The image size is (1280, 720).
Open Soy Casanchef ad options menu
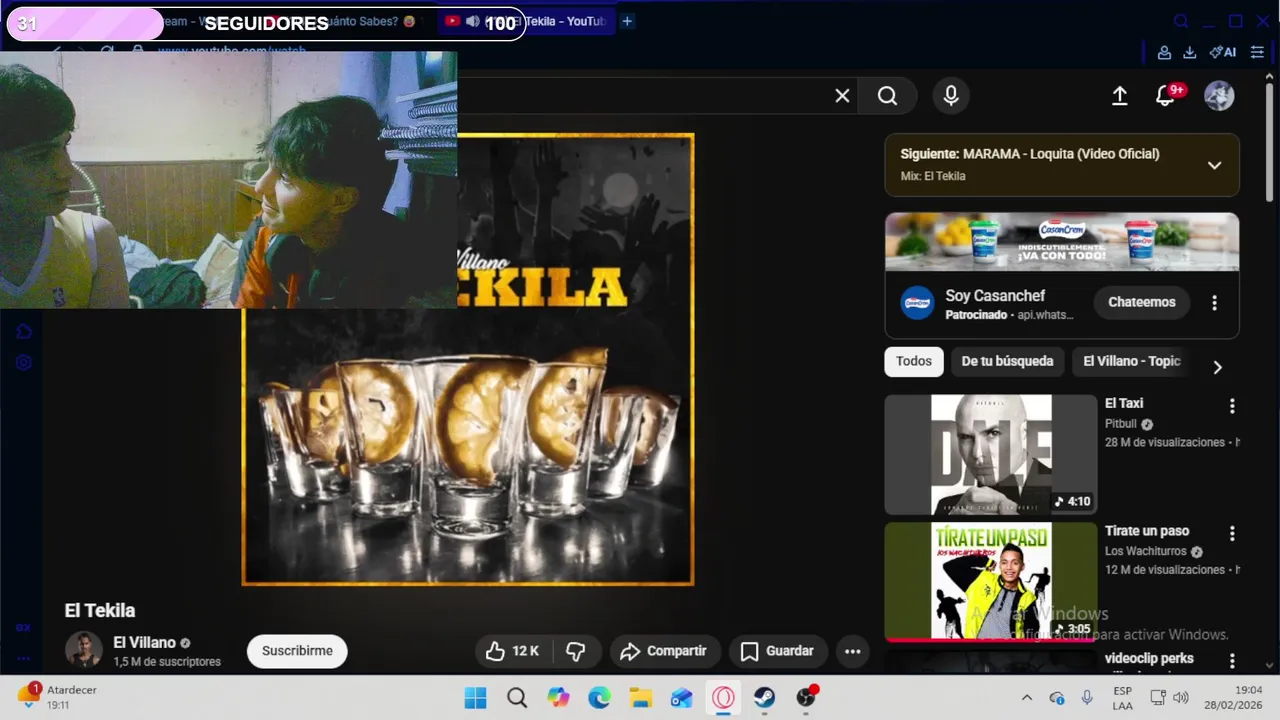click(x=1214, y=302)
